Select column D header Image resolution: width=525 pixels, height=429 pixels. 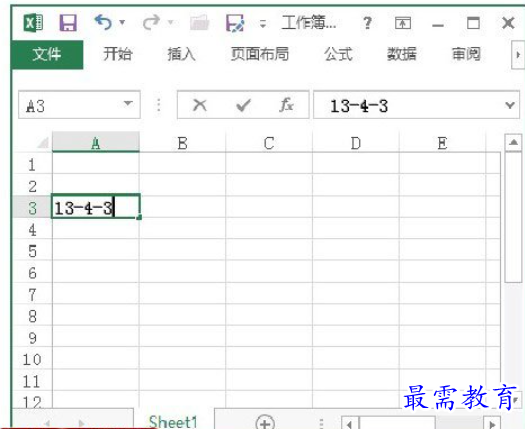(356, 143)
